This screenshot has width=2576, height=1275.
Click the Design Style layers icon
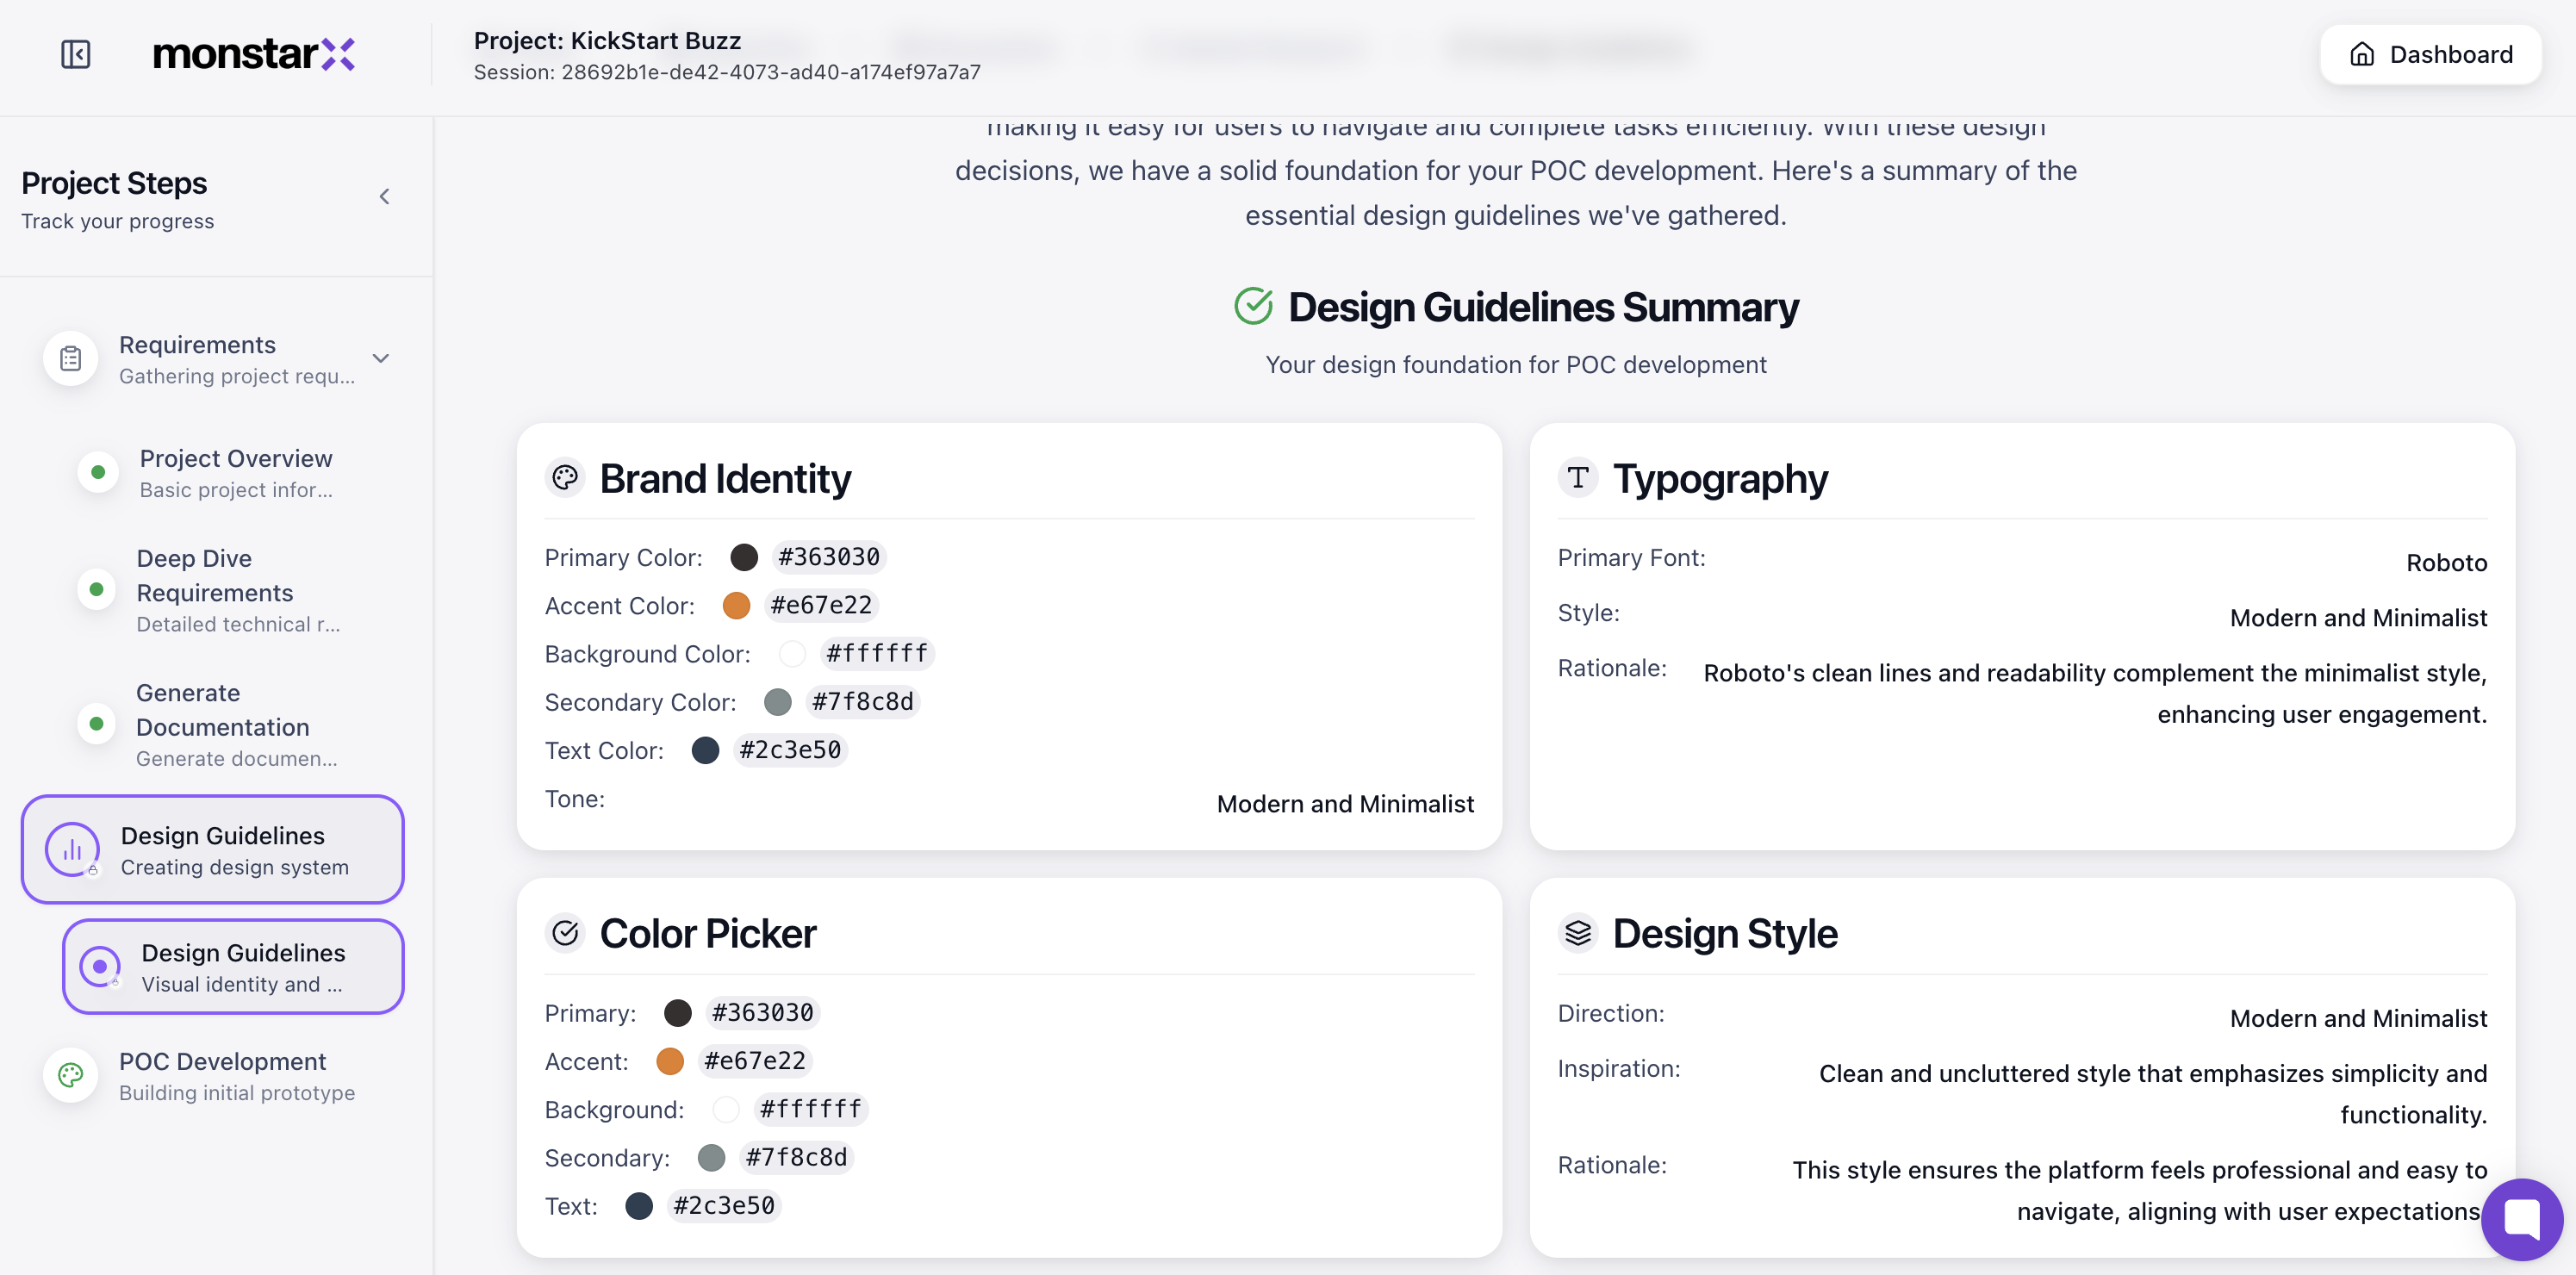(1578, 932)
